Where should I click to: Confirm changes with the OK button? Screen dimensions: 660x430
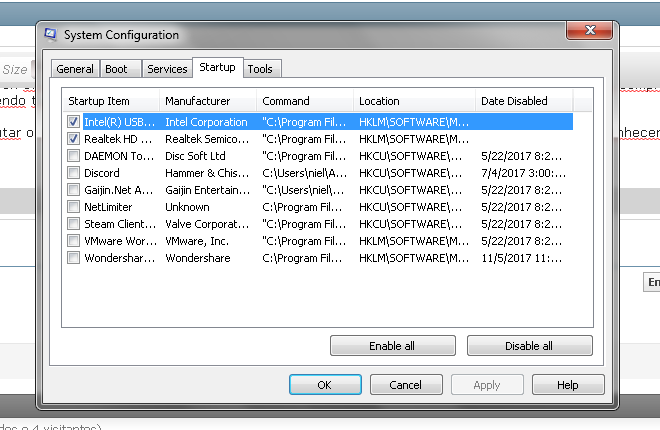click(x=325, y=385)
